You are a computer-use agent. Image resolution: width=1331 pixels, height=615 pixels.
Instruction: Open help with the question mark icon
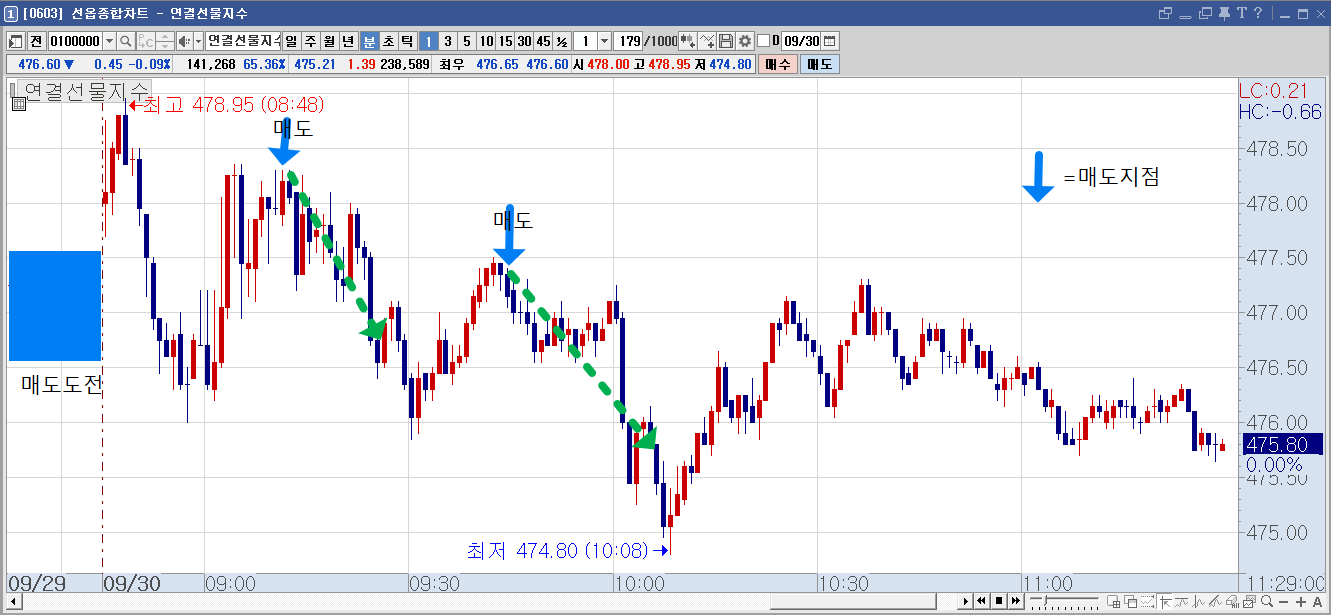coord(1258,13)
